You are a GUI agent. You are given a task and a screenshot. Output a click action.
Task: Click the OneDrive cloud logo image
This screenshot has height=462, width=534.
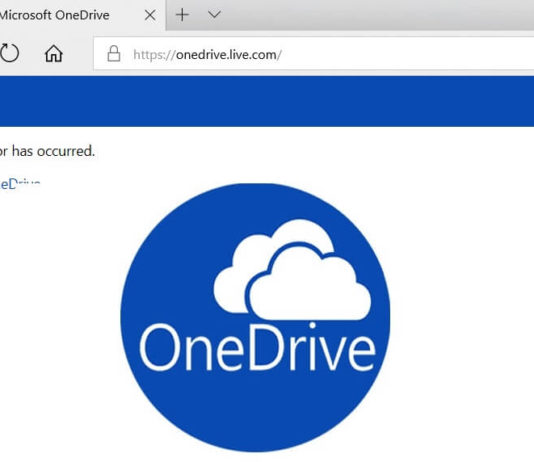point(255,317)
